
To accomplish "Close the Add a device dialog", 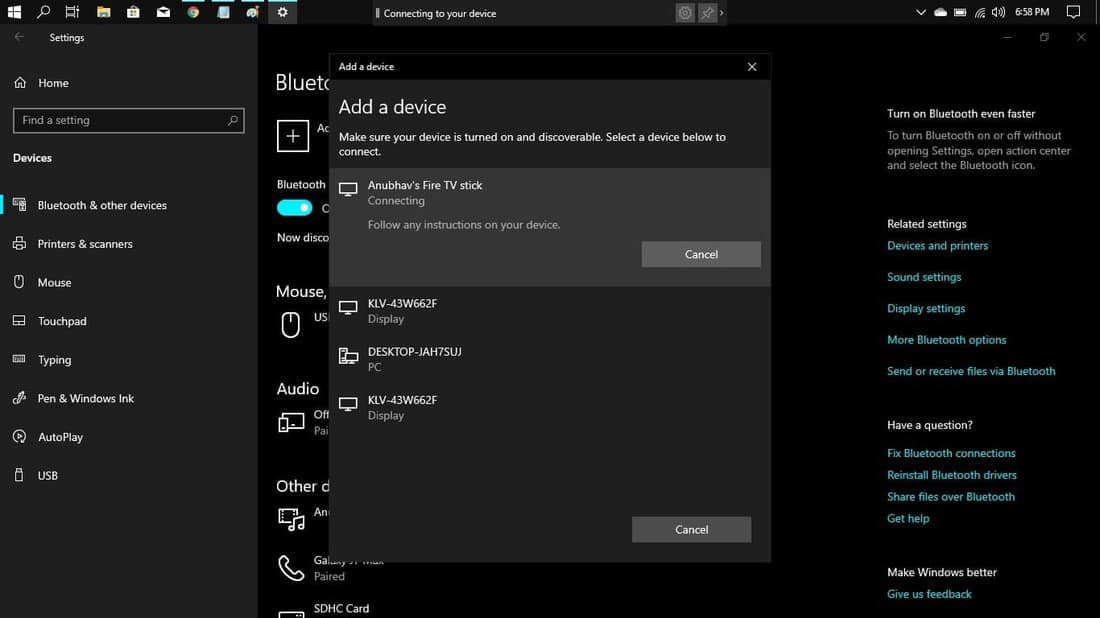I will click(752, 67).
